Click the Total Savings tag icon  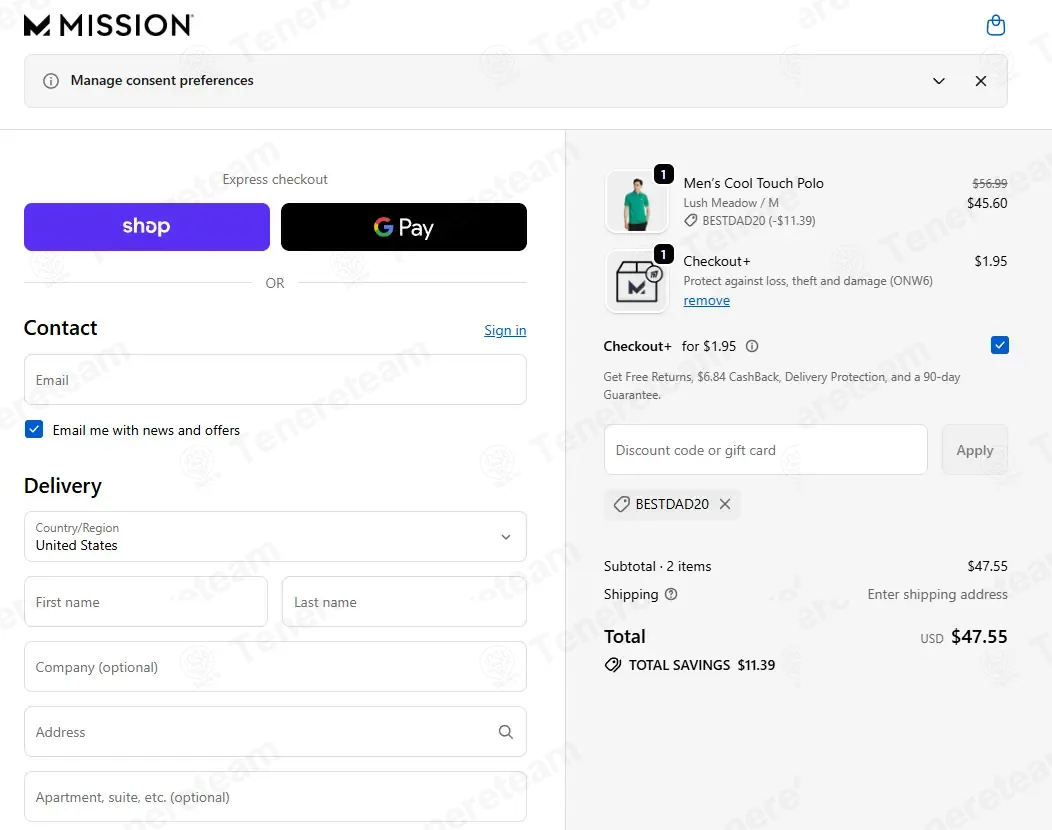(x=613, y=665)
